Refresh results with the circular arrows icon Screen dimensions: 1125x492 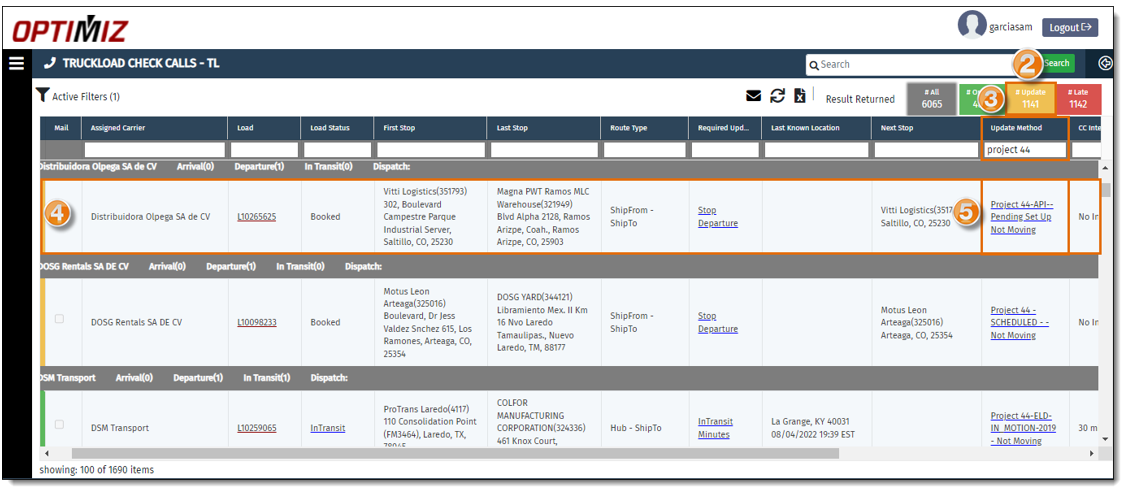[777, 96]
